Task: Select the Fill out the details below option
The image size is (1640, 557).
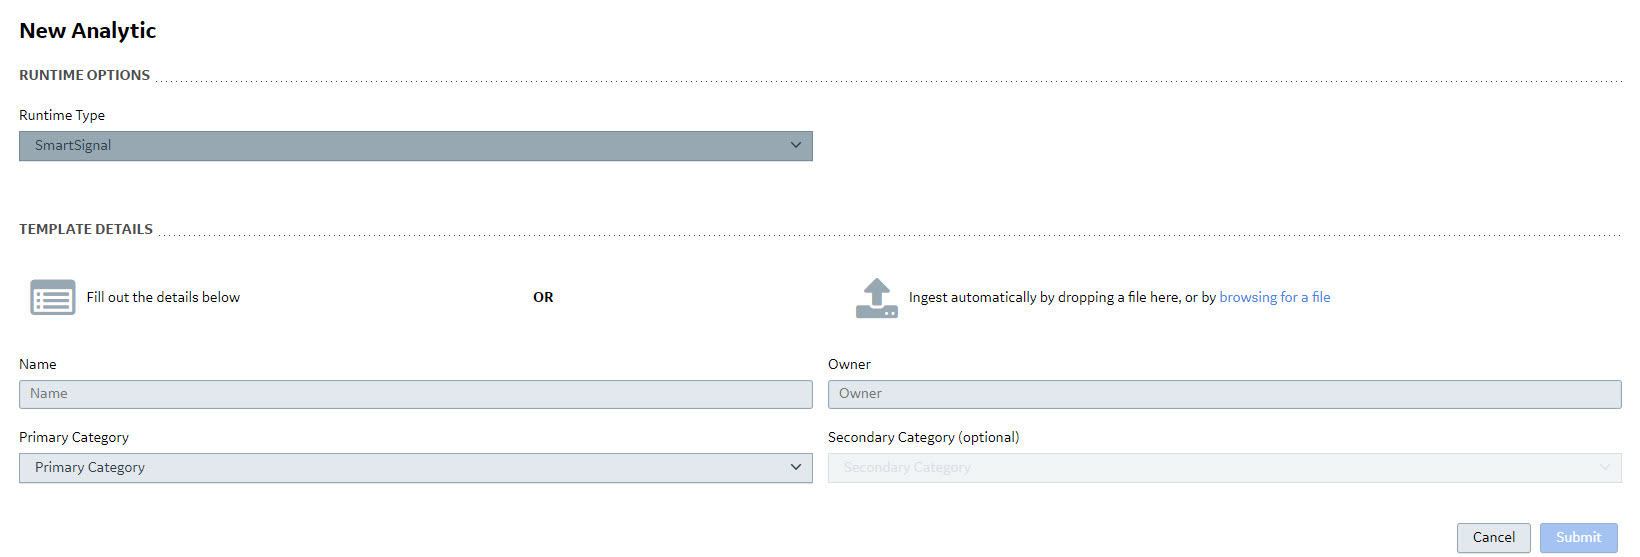Action: coord(163,297)
